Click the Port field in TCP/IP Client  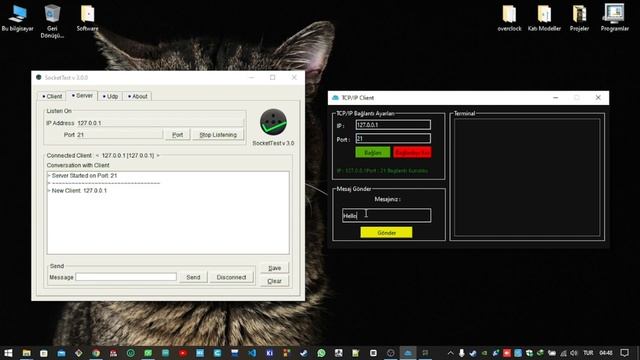coord(393,139)
